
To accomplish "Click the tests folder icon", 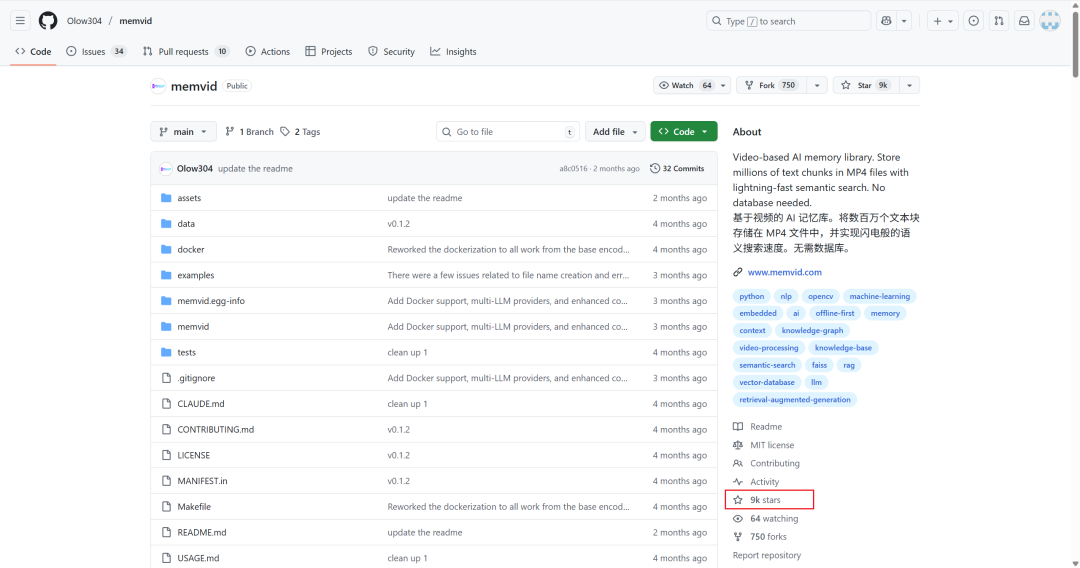I will (166, 352).
